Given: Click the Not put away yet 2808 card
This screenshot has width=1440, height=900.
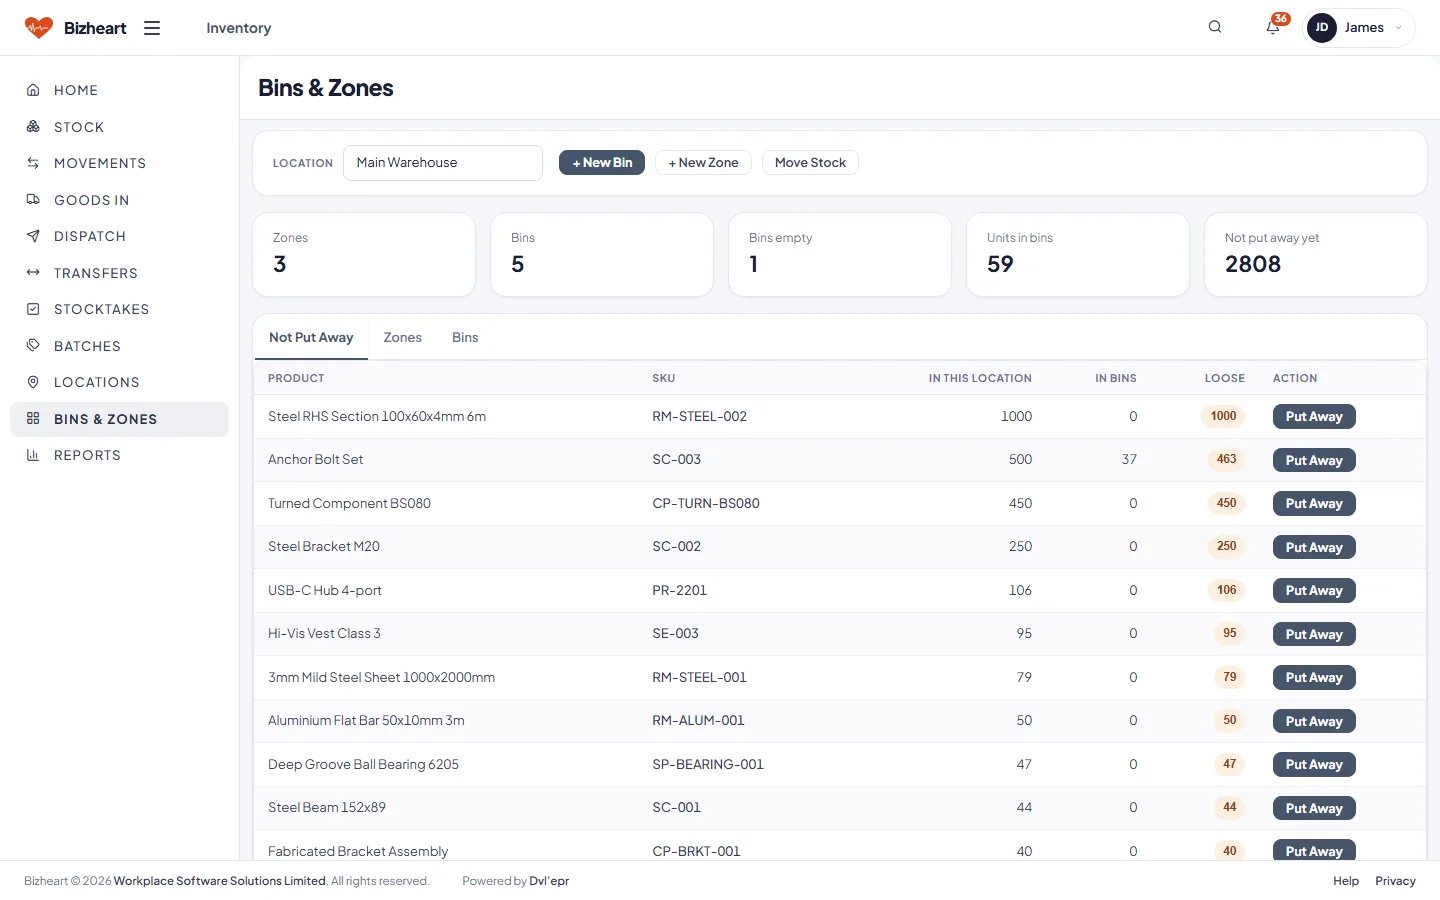Looking at the screenshot, I should point(1316,254).
